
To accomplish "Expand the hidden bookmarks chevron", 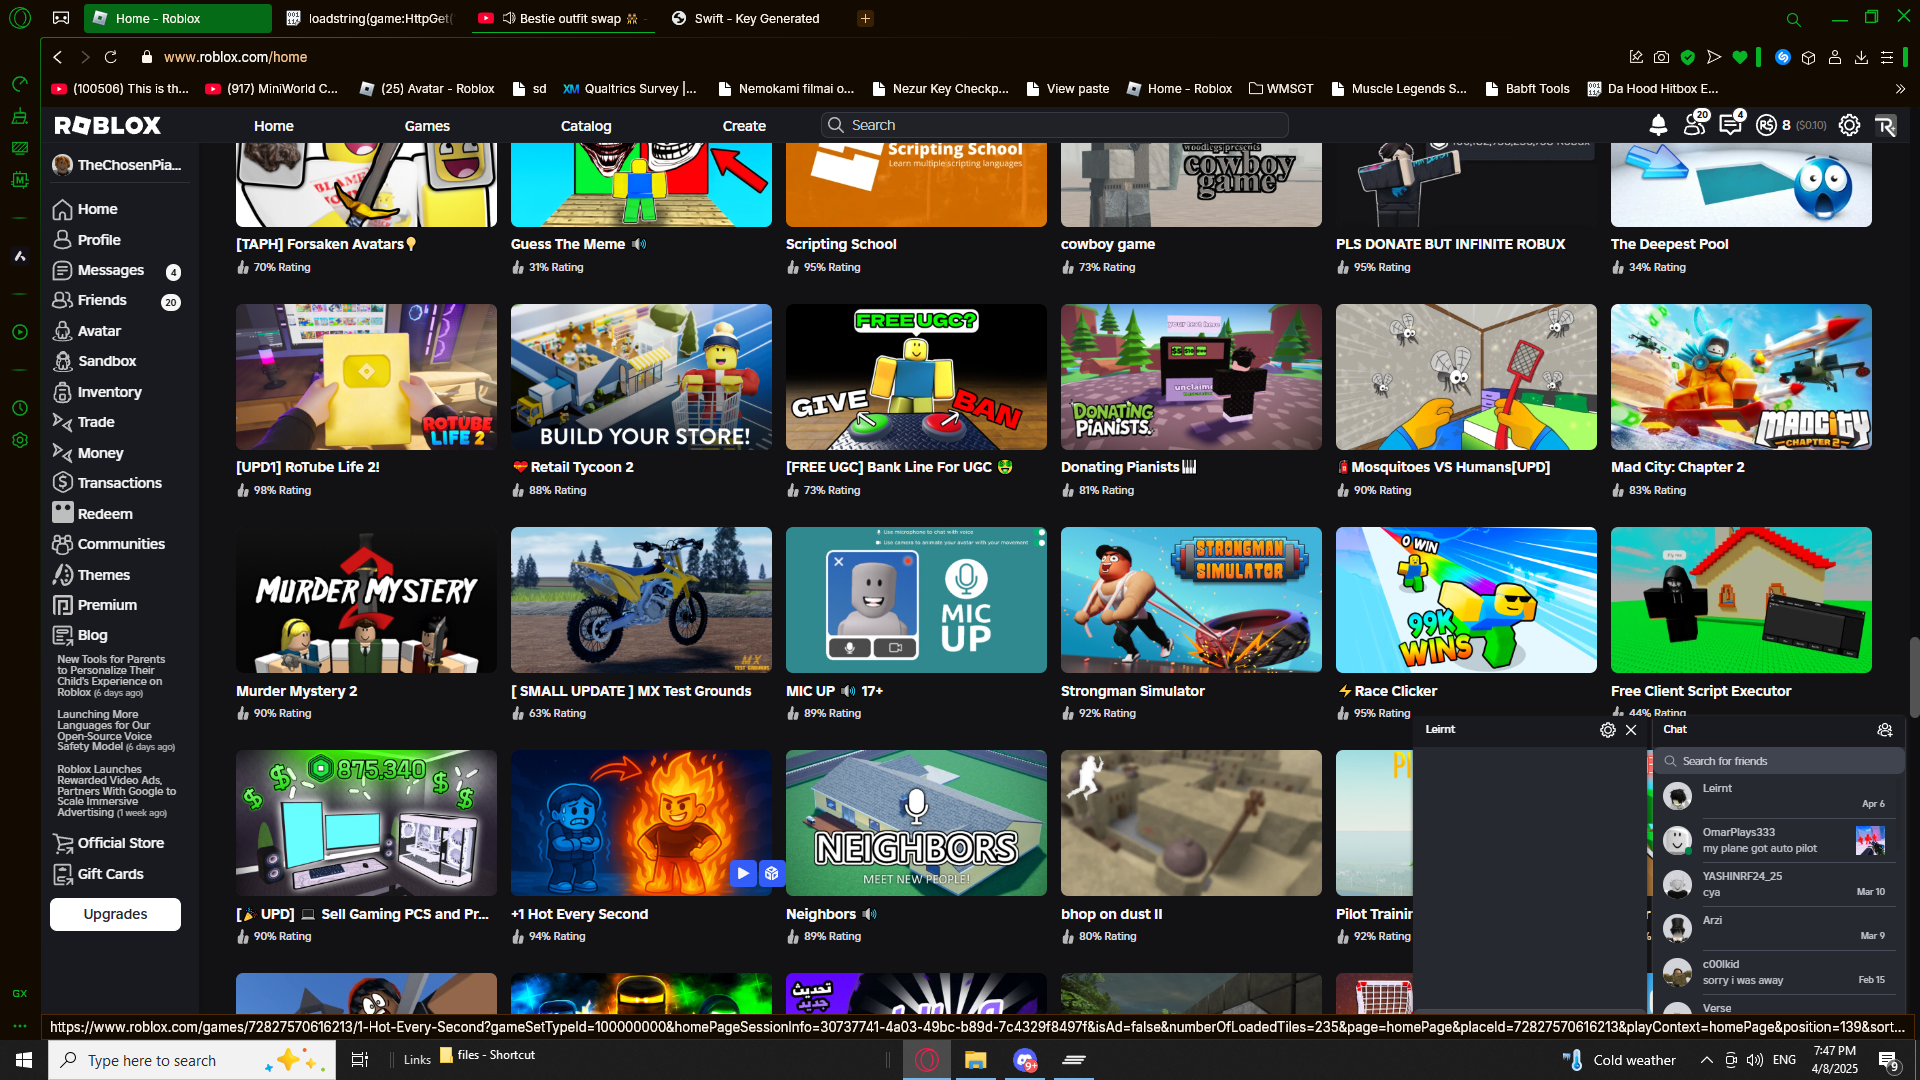I will pyautogui.click(x=1900, y=89).
